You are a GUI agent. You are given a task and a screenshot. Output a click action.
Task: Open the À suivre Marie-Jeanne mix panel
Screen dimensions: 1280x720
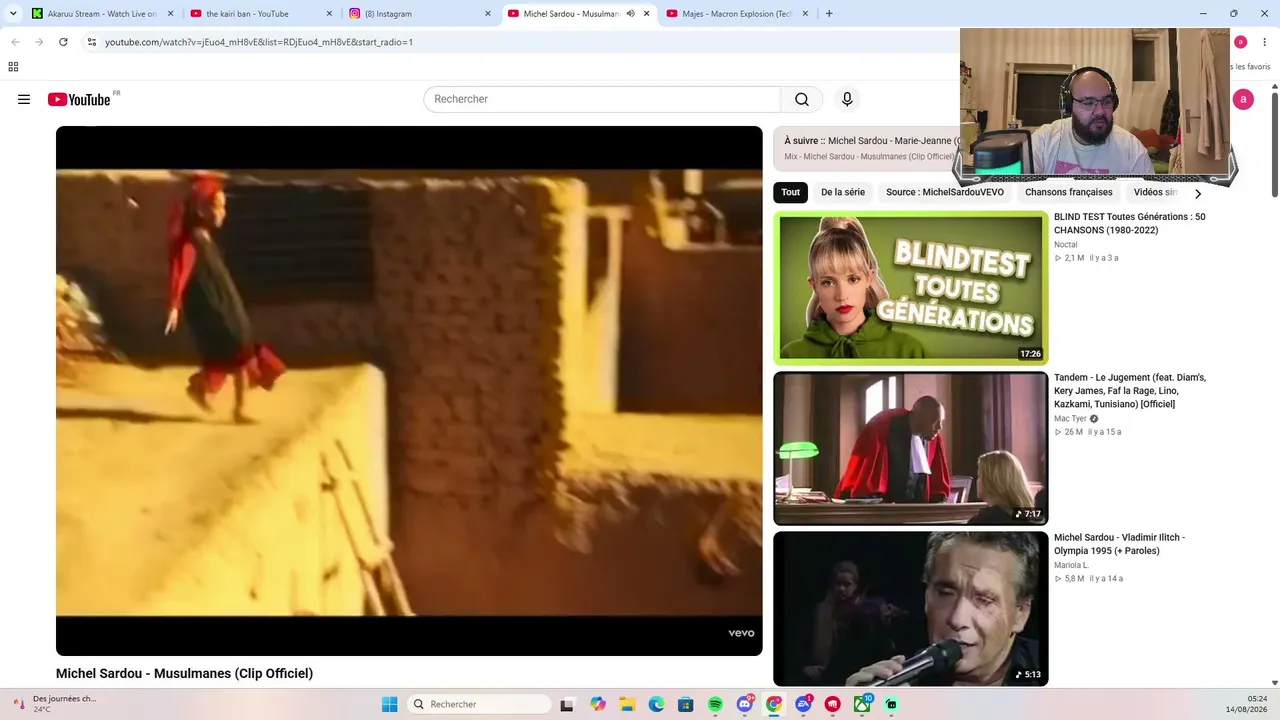pos(867,148)
